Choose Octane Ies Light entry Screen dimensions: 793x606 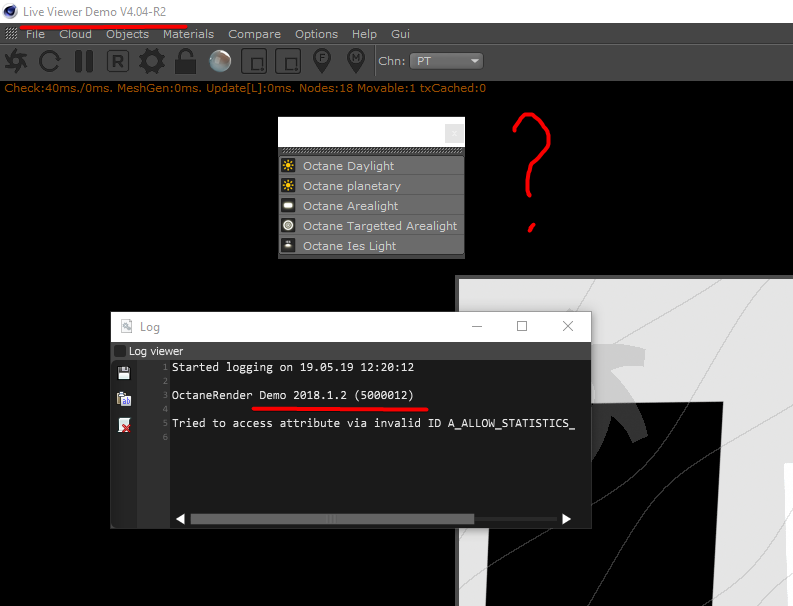click(371, 246)
